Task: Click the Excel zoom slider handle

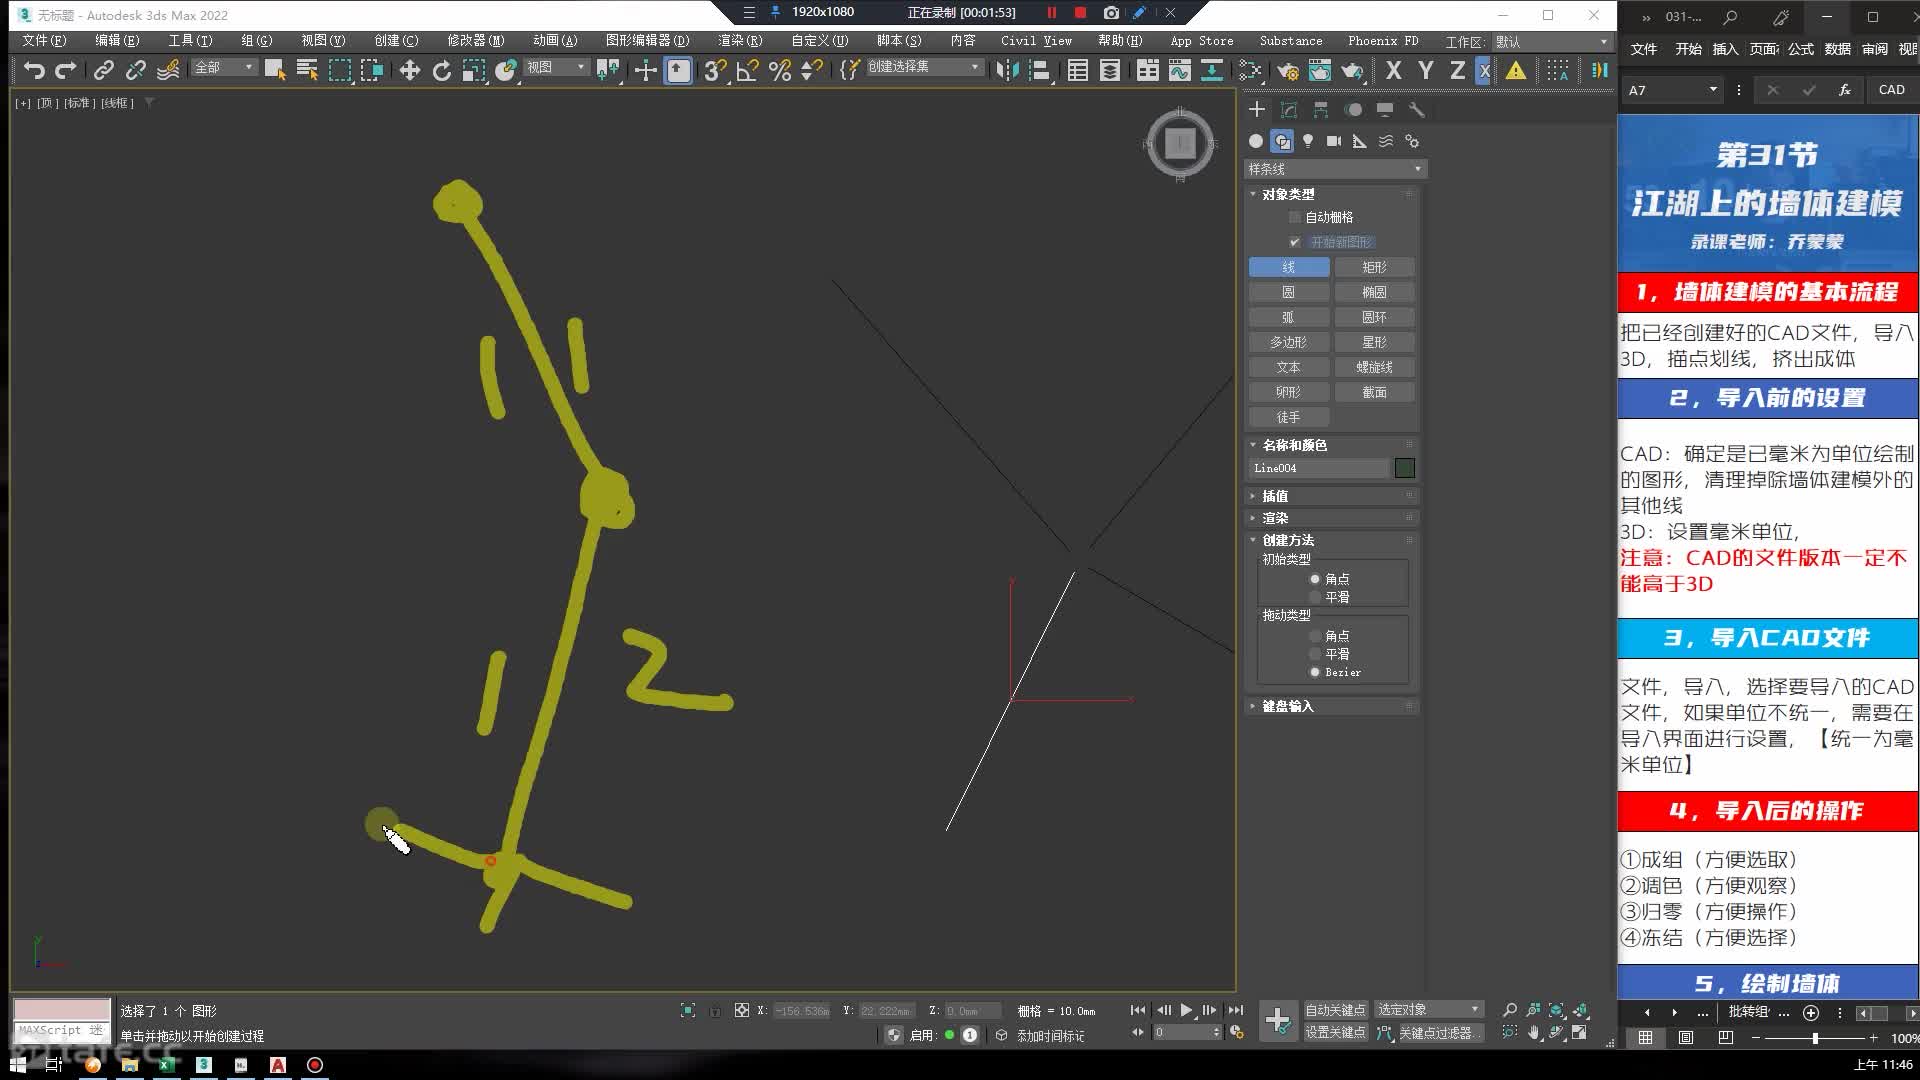Action: click(1815, 1038)
